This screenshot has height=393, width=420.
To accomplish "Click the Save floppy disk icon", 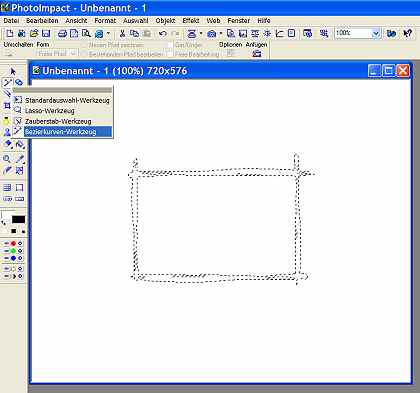I will point(46,33).
